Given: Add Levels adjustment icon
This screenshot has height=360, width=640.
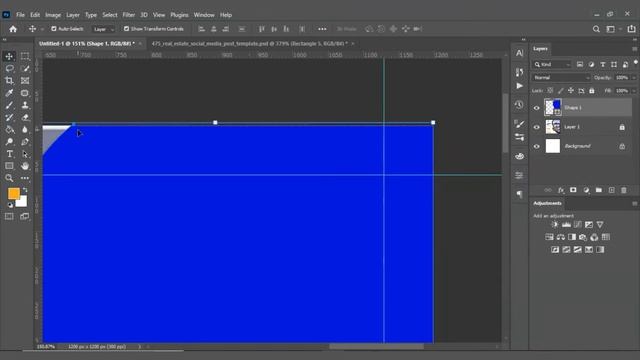Looking at the screenshot, I should [x=566, y=224].
